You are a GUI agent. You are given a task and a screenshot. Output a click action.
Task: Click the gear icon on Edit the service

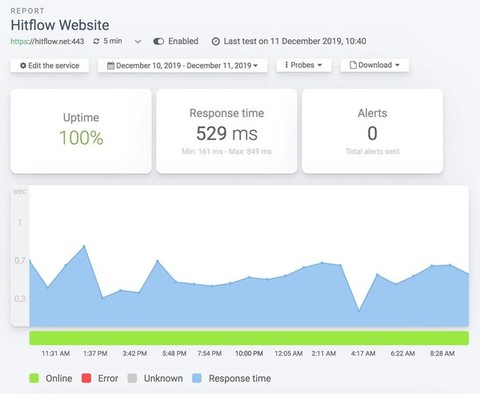pyautogui.click(x=23, y=66)
